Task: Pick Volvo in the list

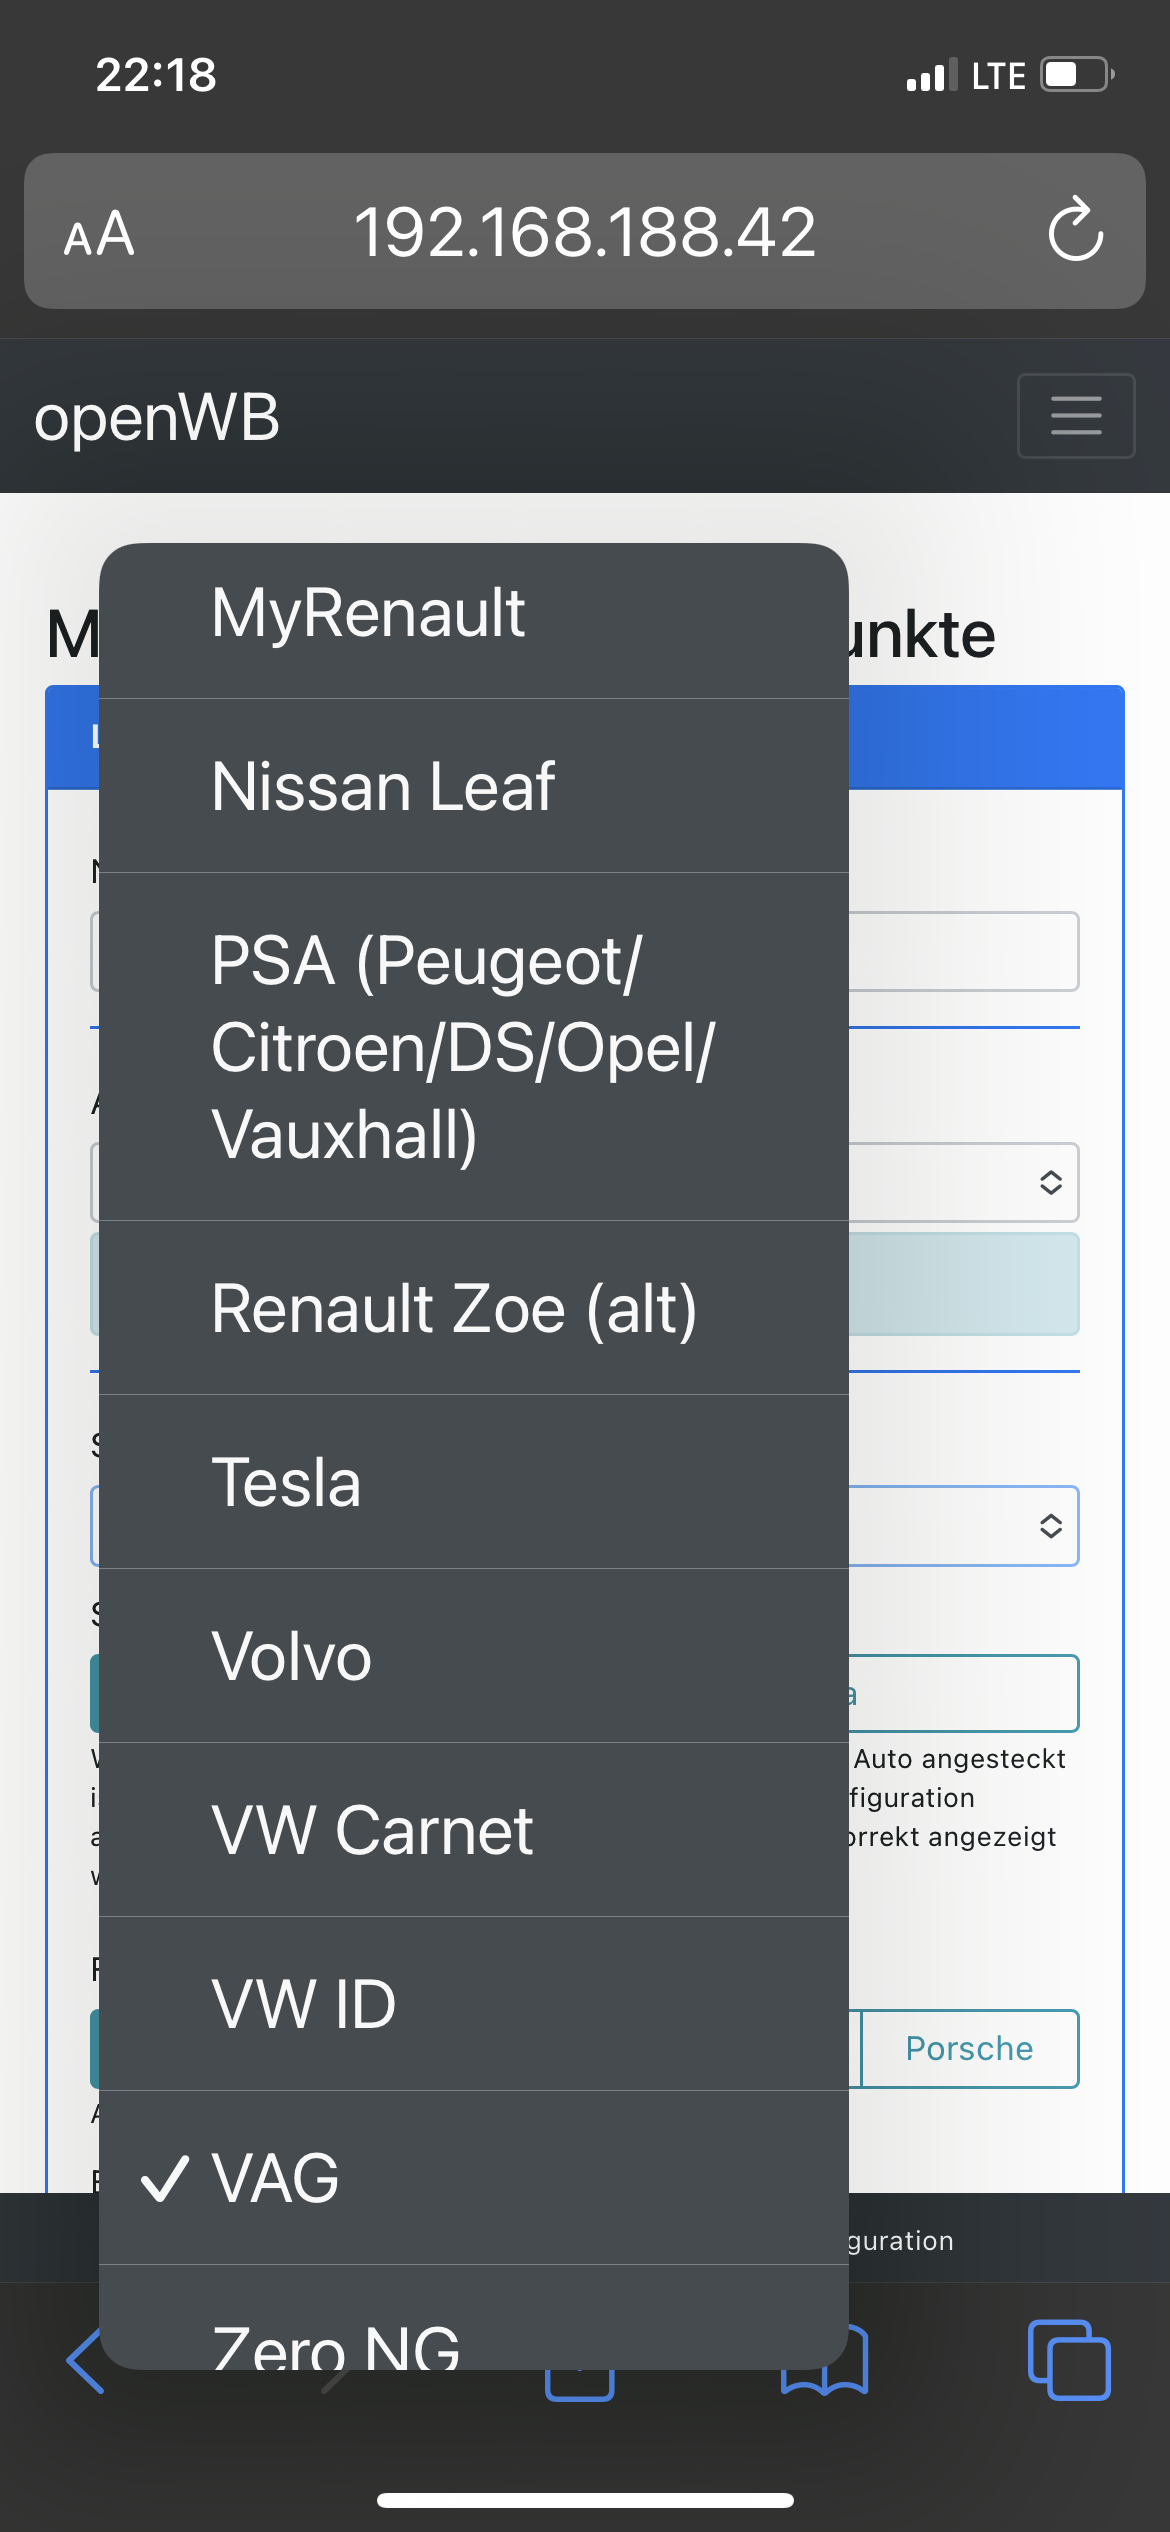Action: (474, 1656)
